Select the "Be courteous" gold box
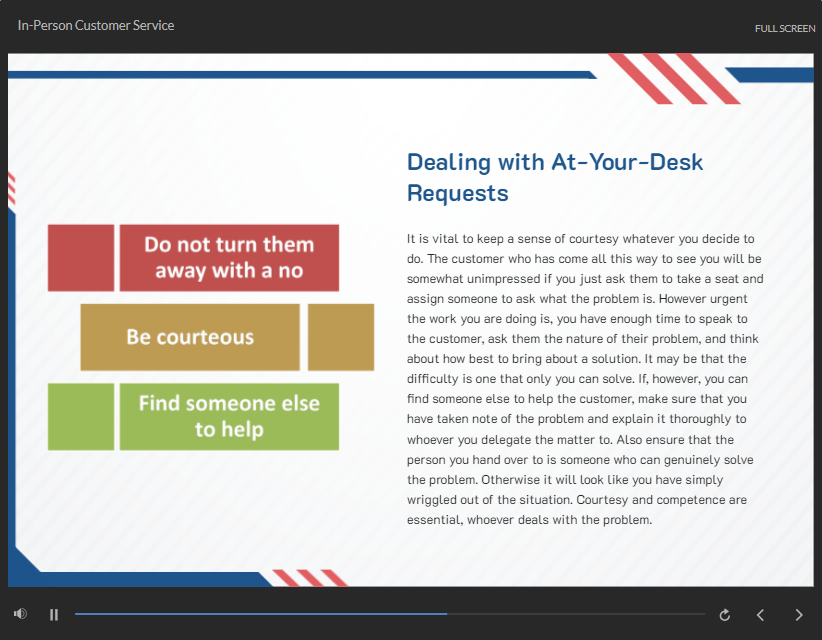 click(190, 338)
